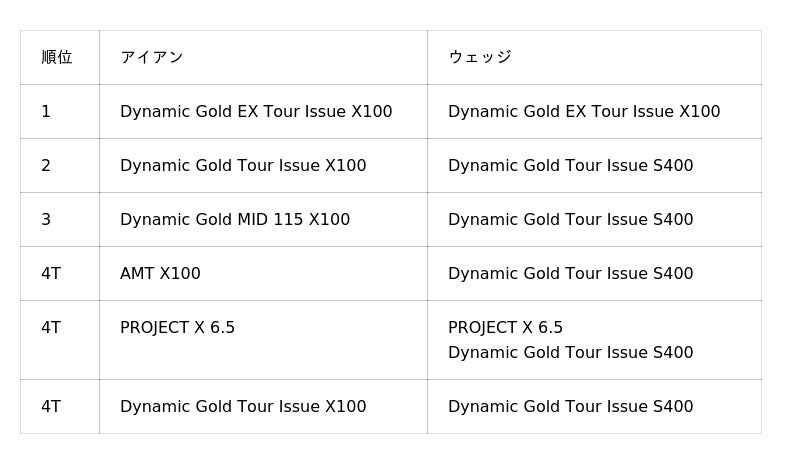Select wedge Dynamic Gold EX Tour Issue X100
800x464 pixels.
click(x=584, y=111)
